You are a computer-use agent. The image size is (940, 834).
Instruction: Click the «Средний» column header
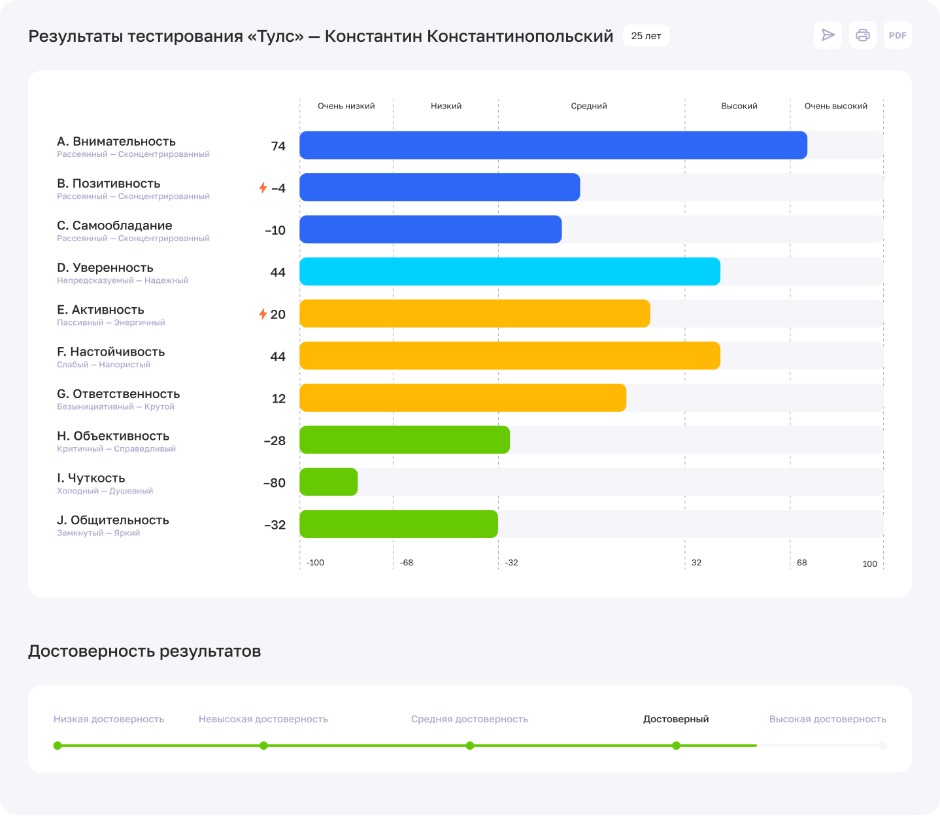point(589,106)
